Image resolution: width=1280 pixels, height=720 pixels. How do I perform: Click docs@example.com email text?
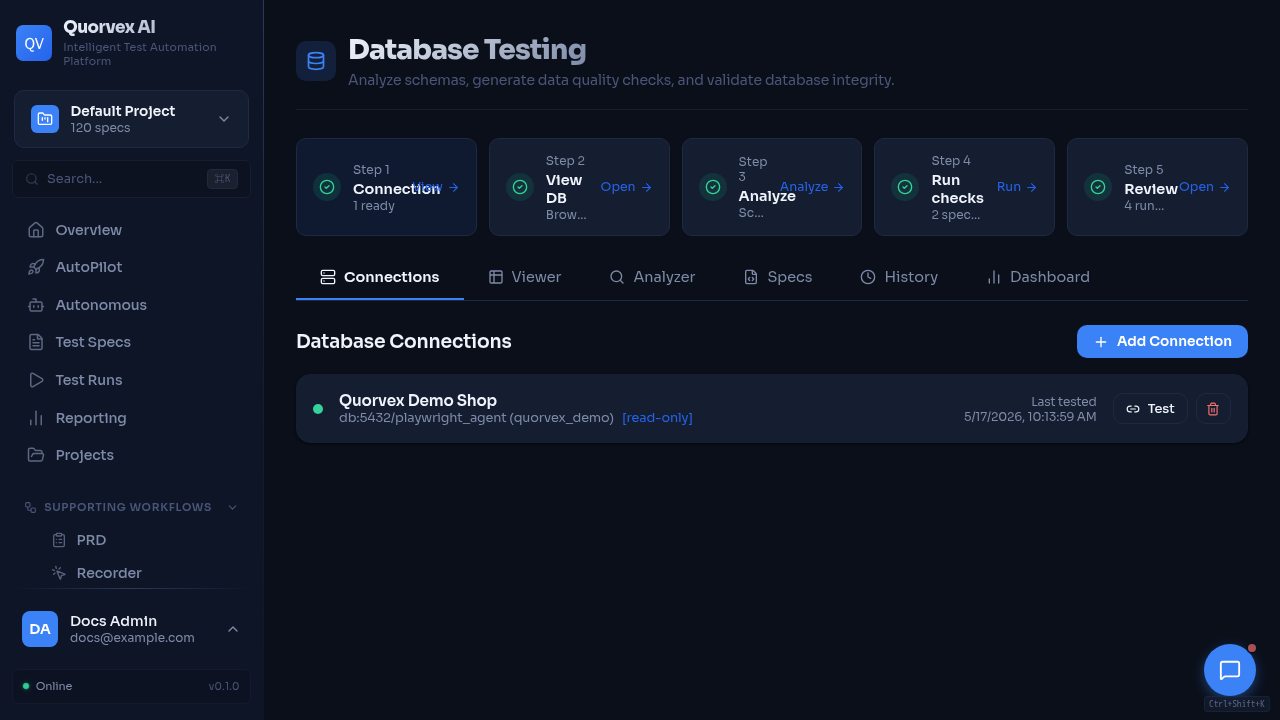point(132,638)
